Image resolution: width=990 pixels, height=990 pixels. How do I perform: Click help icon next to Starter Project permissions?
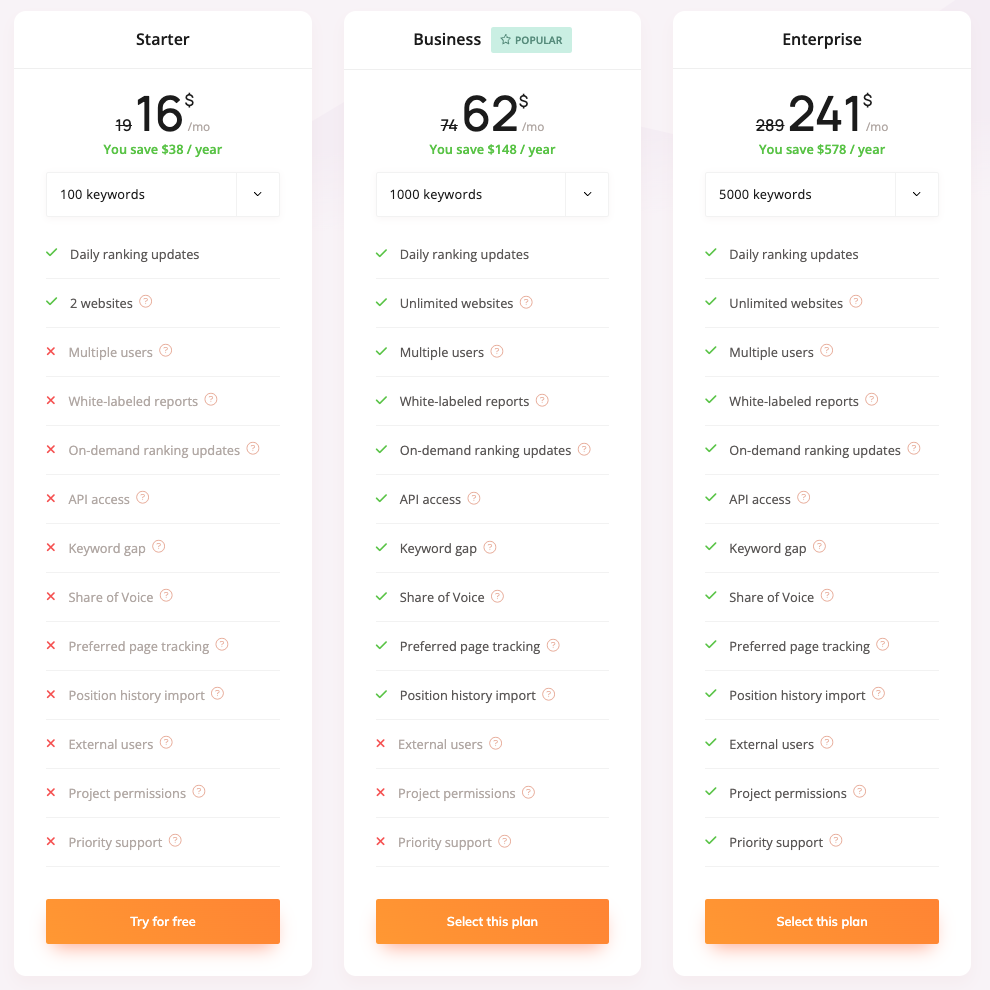[199, 792]
